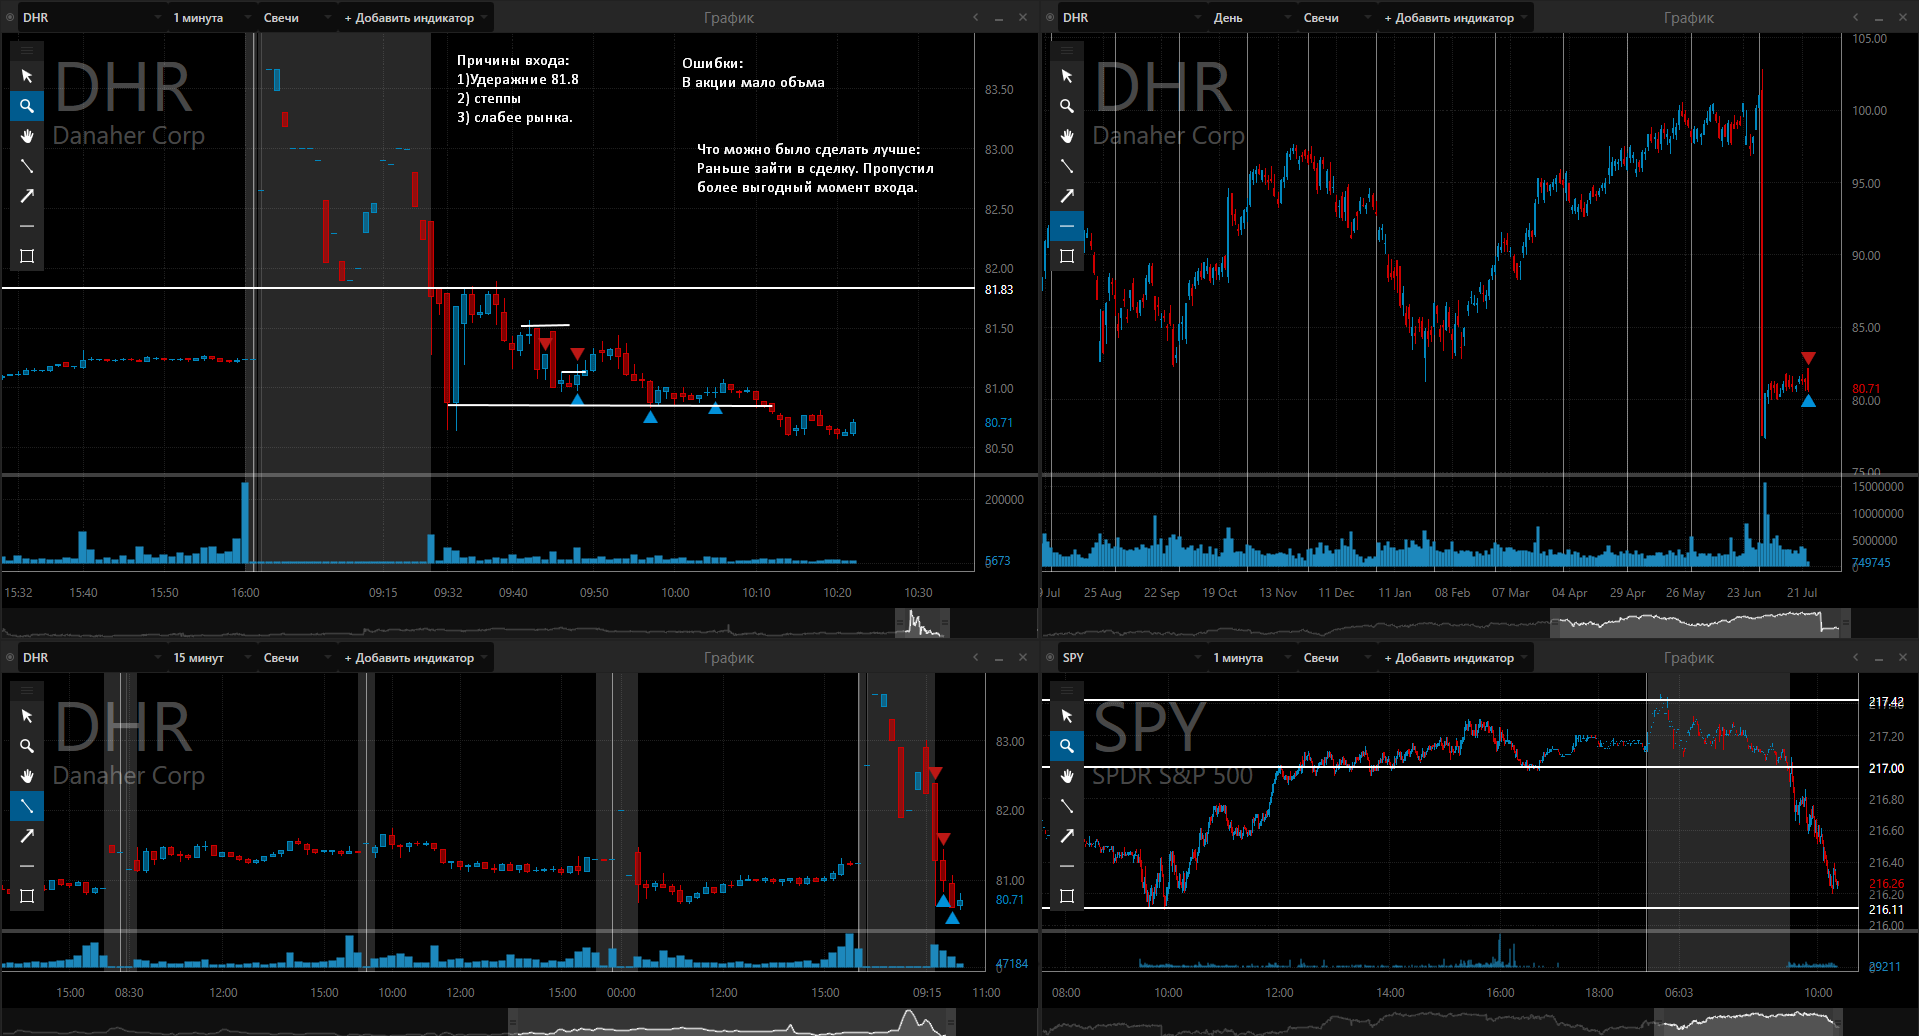
Task: Select the cursor tool in DHR 15-minute chart
Action: 27,716
